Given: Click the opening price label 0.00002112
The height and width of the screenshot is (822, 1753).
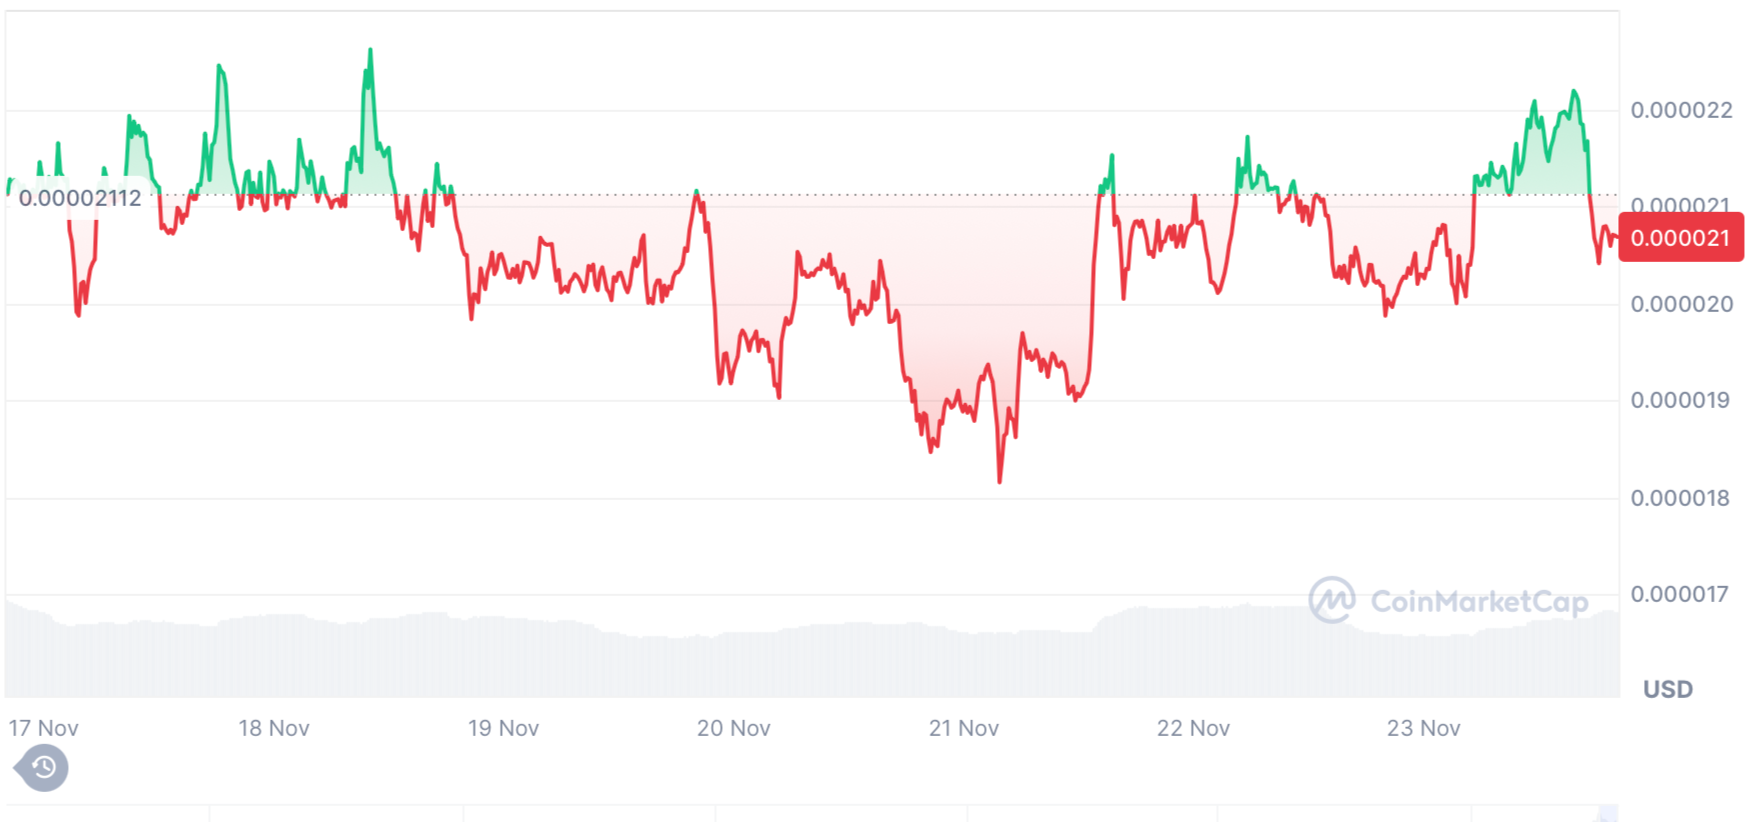Looking at the screenshot, I should click(80, 198).
